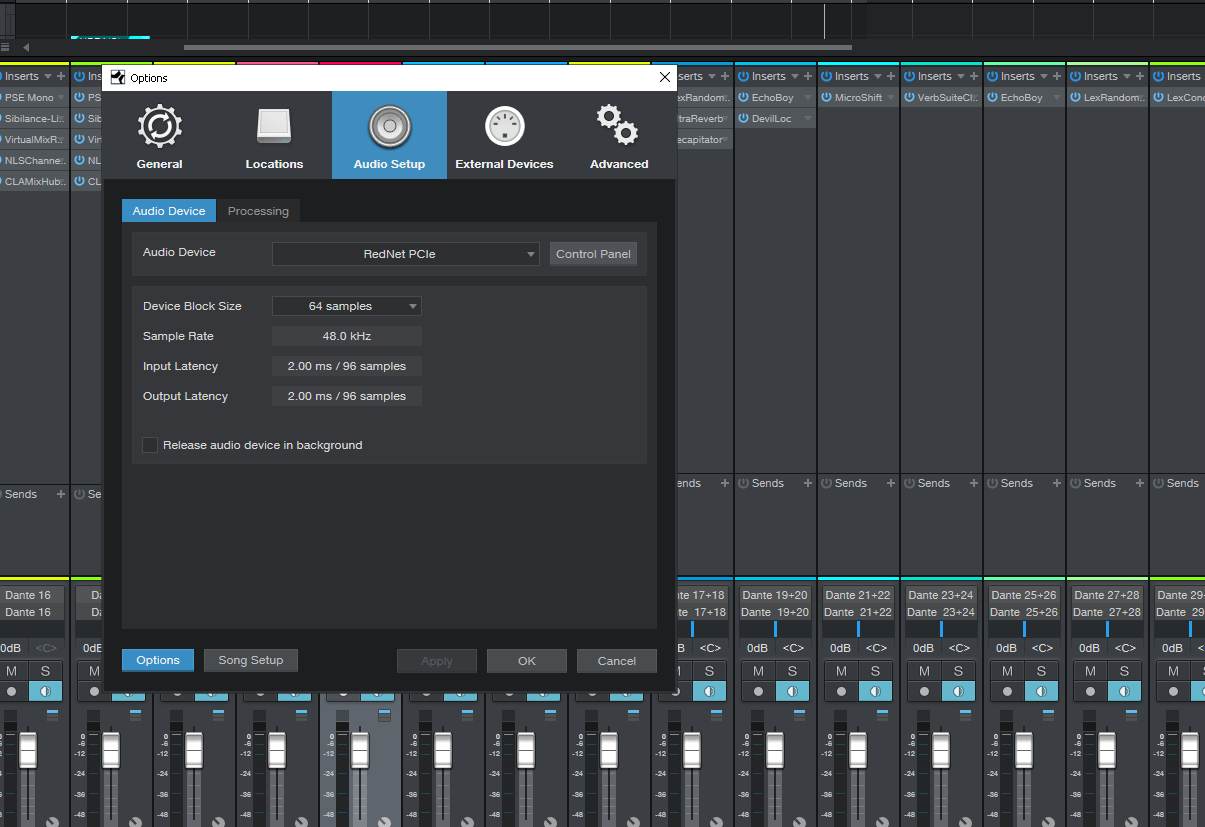
Task: Enable Release audio device in background
Action: point(150,445)
